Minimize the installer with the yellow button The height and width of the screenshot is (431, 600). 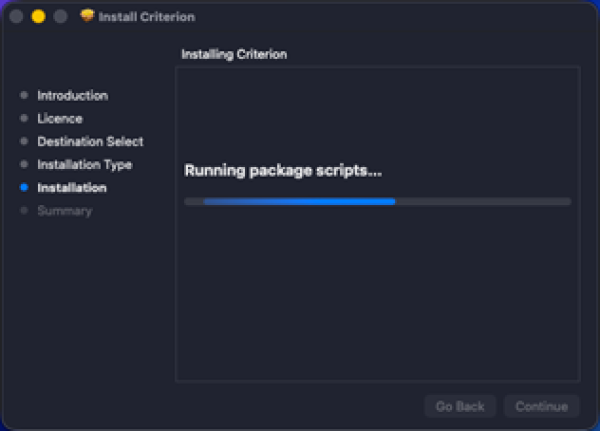coord(39,17)
